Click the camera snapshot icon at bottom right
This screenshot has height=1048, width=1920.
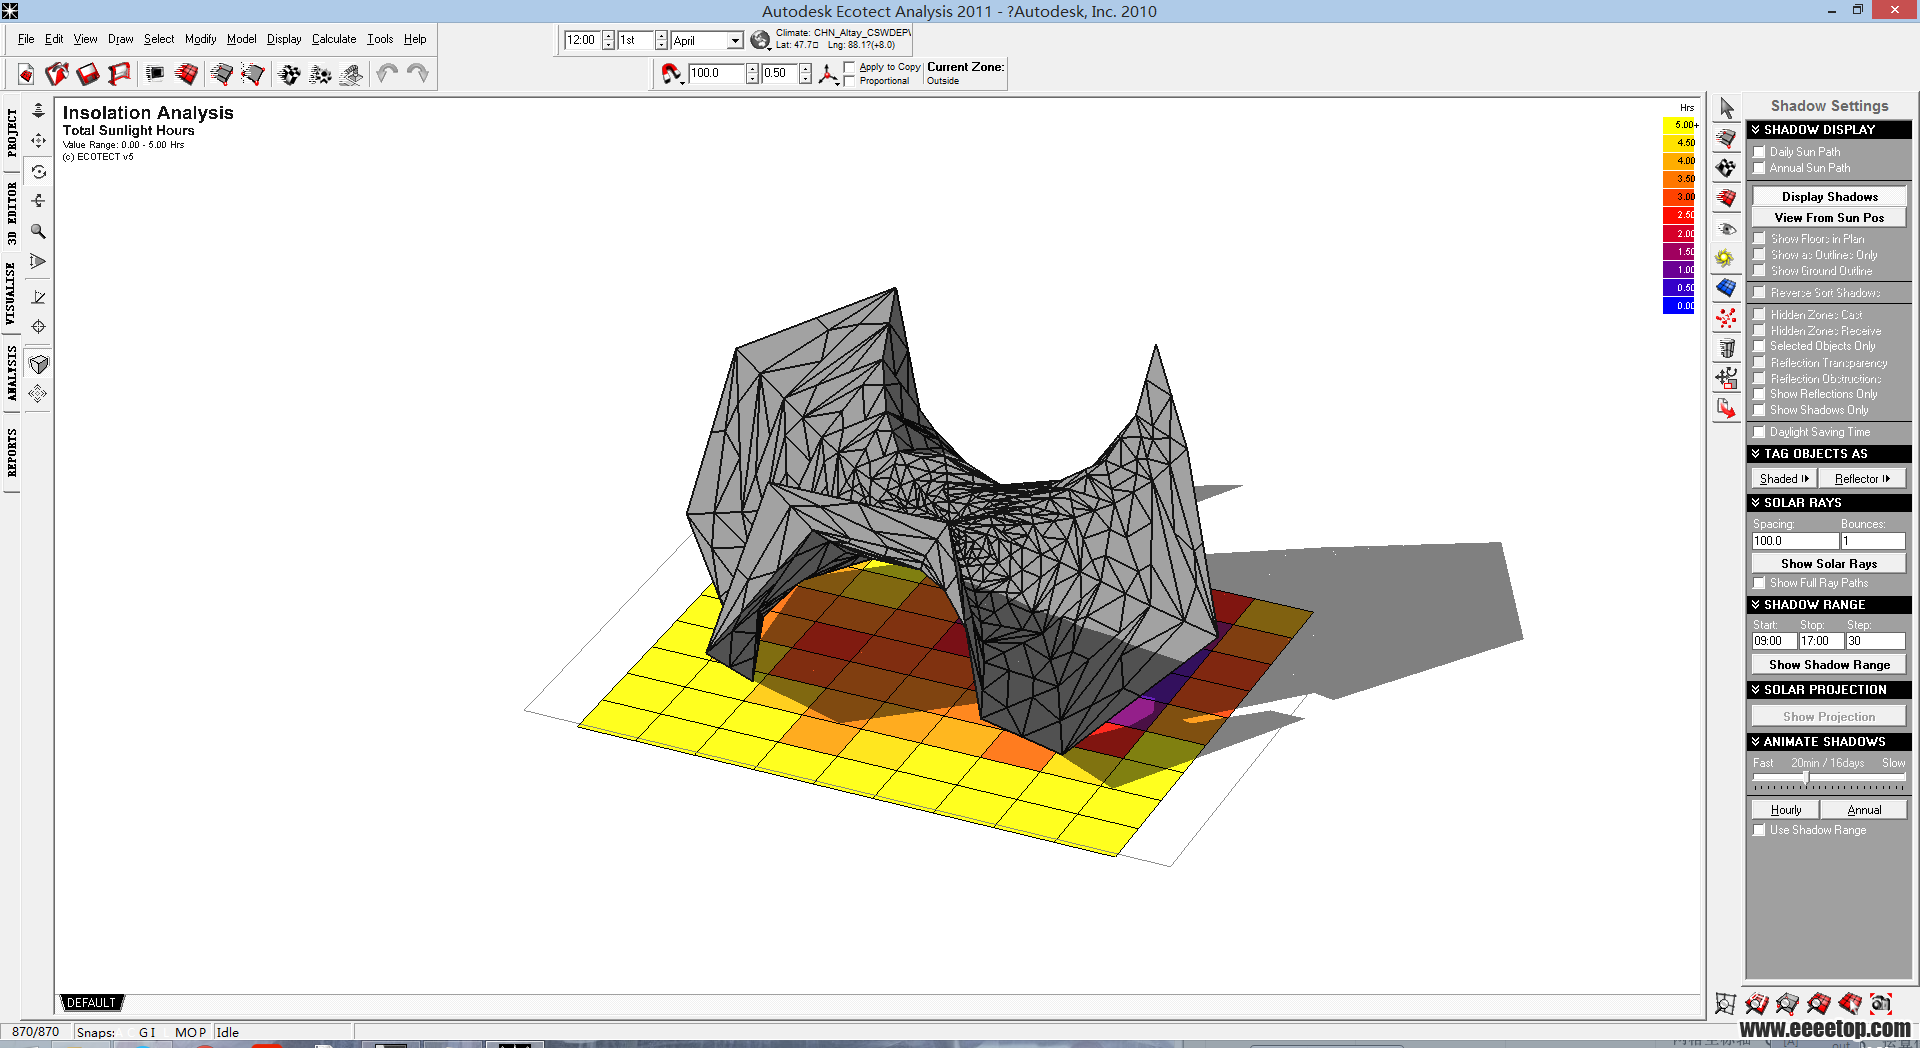click(x=1881, y=1003)
